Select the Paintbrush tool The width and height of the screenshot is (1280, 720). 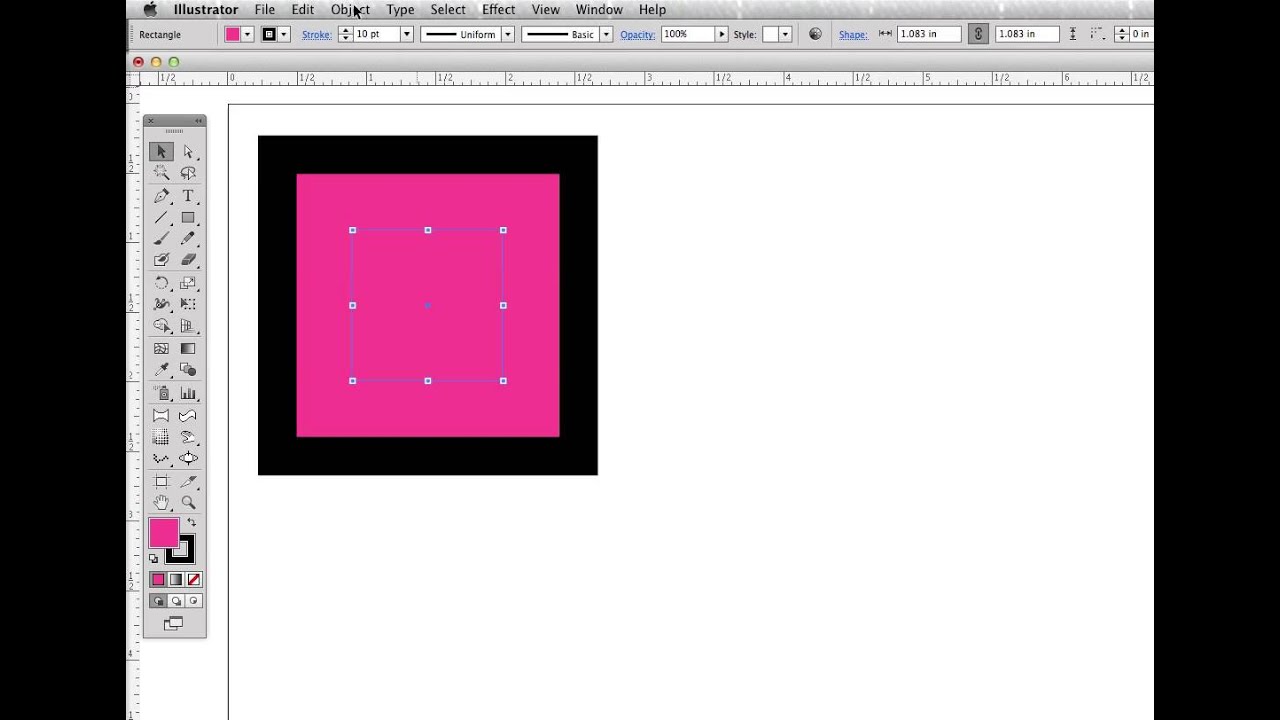tap(161, 239)
